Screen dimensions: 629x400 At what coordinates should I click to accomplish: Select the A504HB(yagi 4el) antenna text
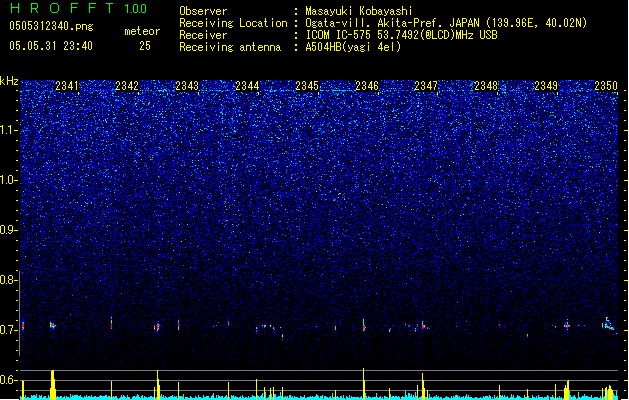(x=353, y=47)
